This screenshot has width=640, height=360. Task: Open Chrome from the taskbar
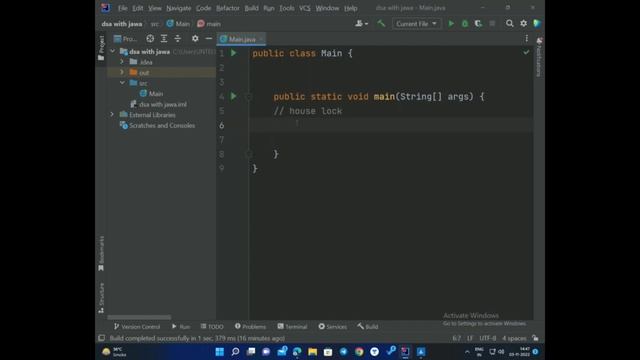coord(359,351)
